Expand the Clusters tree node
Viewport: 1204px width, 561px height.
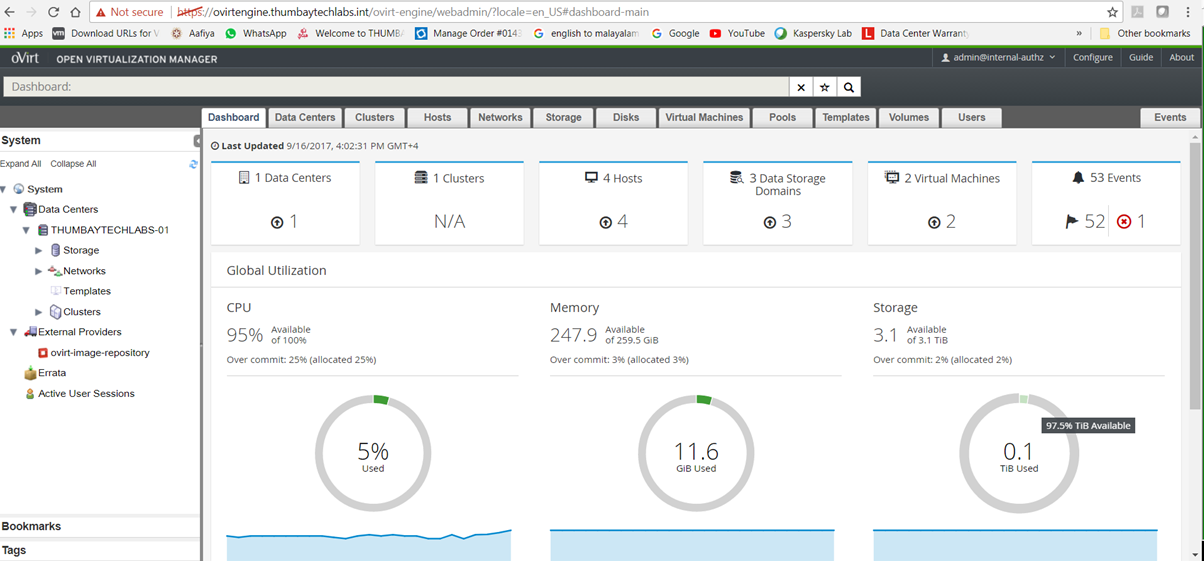pos(39,312)
